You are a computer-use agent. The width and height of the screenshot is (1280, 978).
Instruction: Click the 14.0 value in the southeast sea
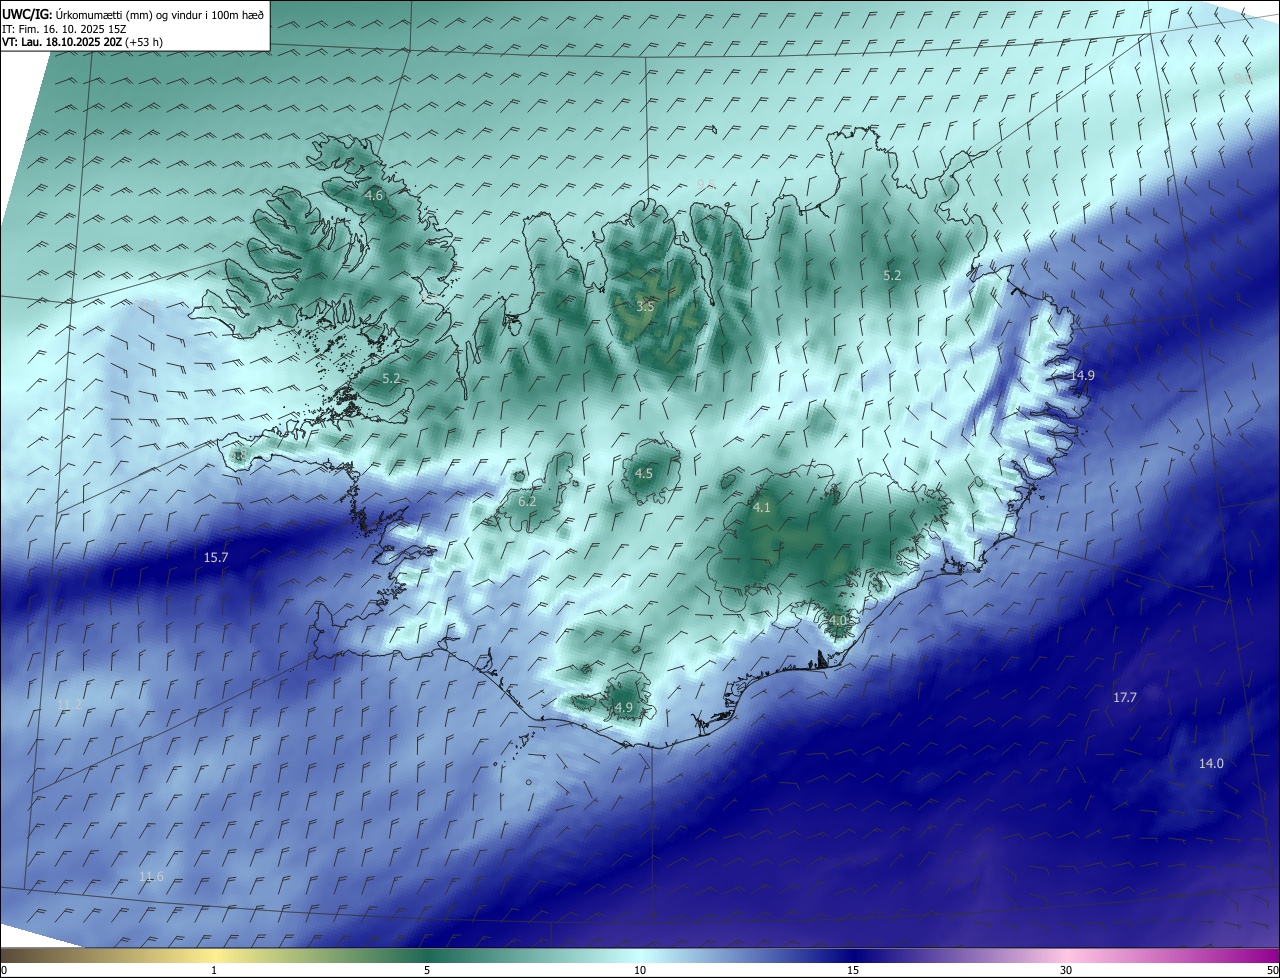[x=1211, y=763]
